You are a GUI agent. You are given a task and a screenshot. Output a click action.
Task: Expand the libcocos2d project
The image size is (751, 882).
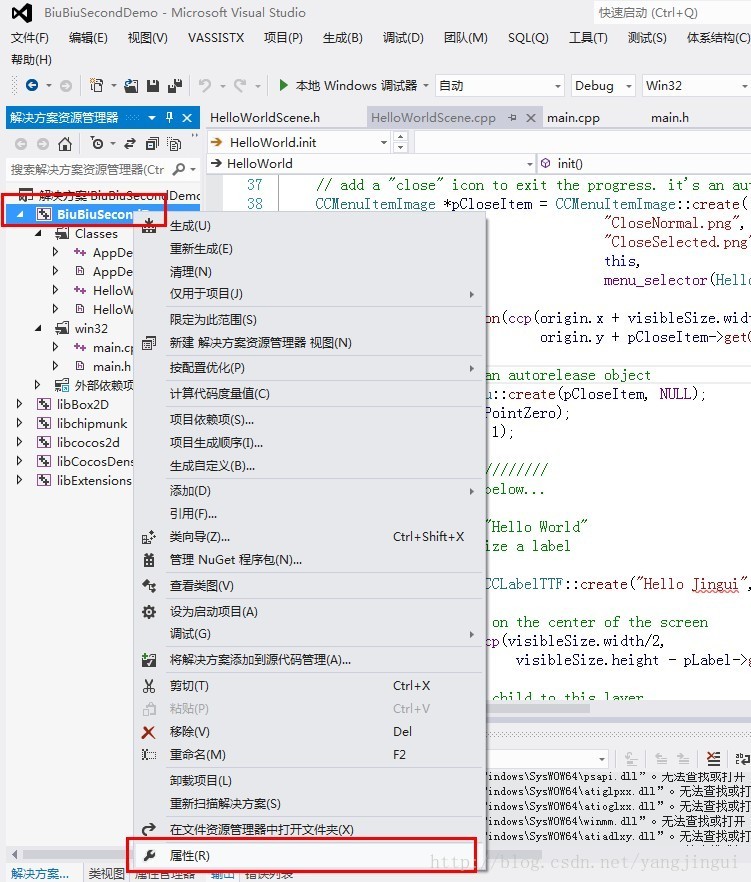(x=20, y=442)
